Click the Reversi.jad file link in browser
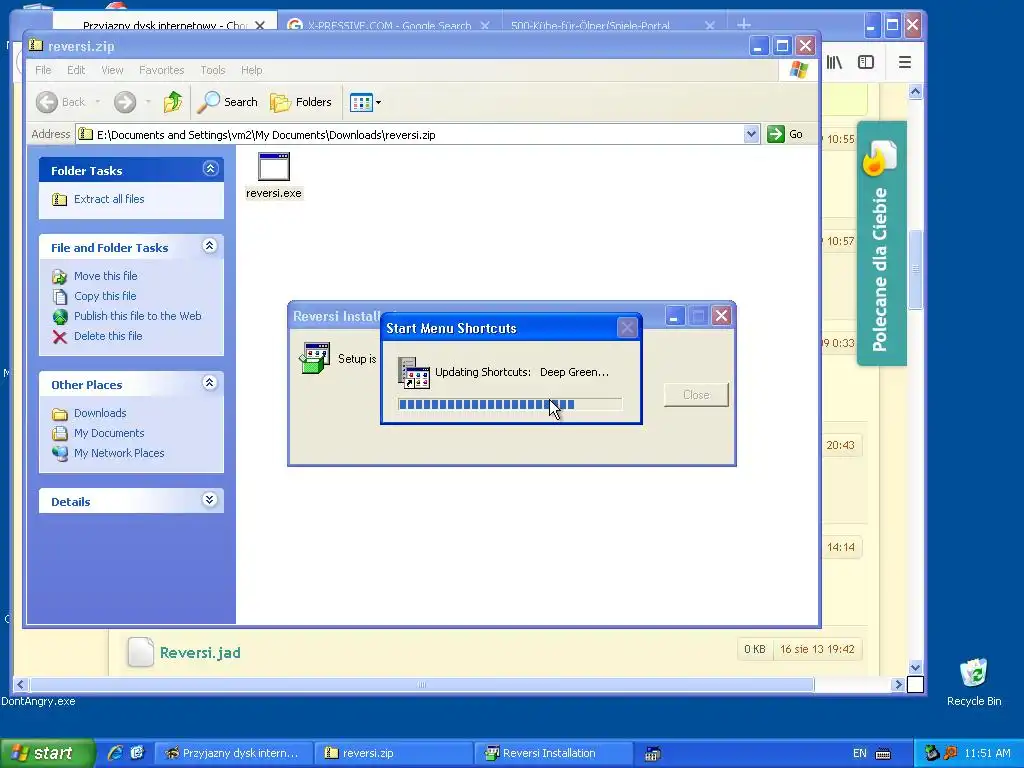The image size is (1024, 768). [x=200, y=652]
